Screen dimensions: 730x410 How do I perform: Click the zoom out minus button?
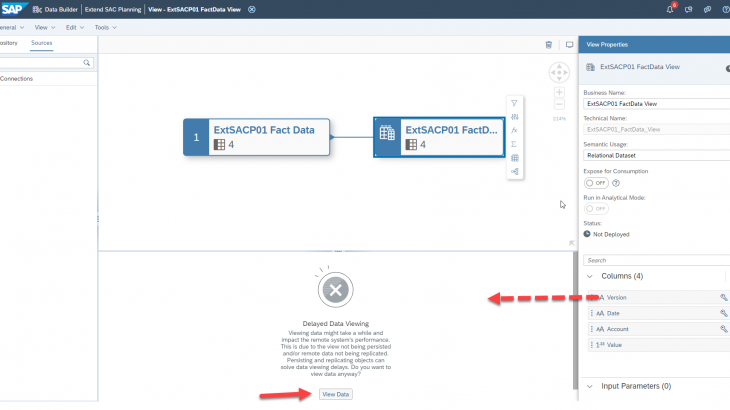[559, 104]
